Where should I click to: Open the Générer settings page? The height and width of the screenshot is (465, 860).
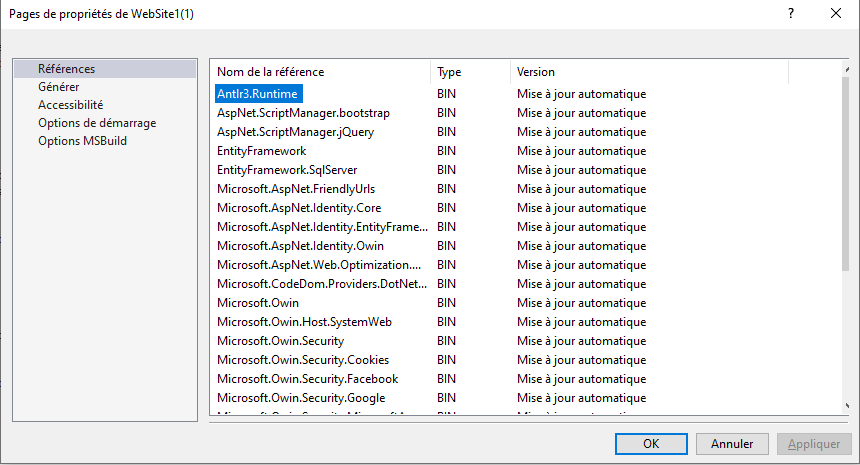coord(59,87)
